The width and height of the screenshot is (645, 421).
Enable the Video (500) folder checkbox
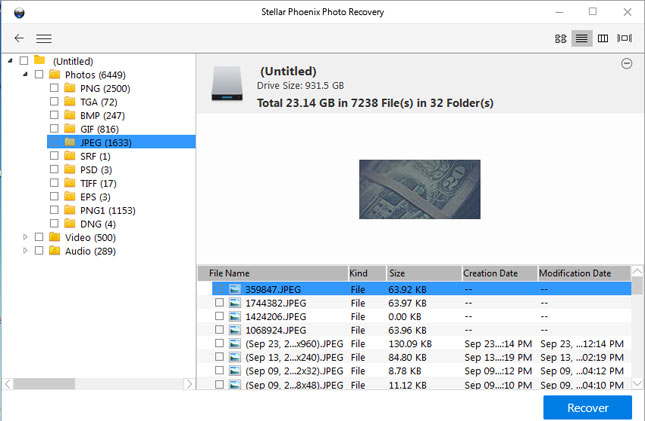tap(39, 237)
